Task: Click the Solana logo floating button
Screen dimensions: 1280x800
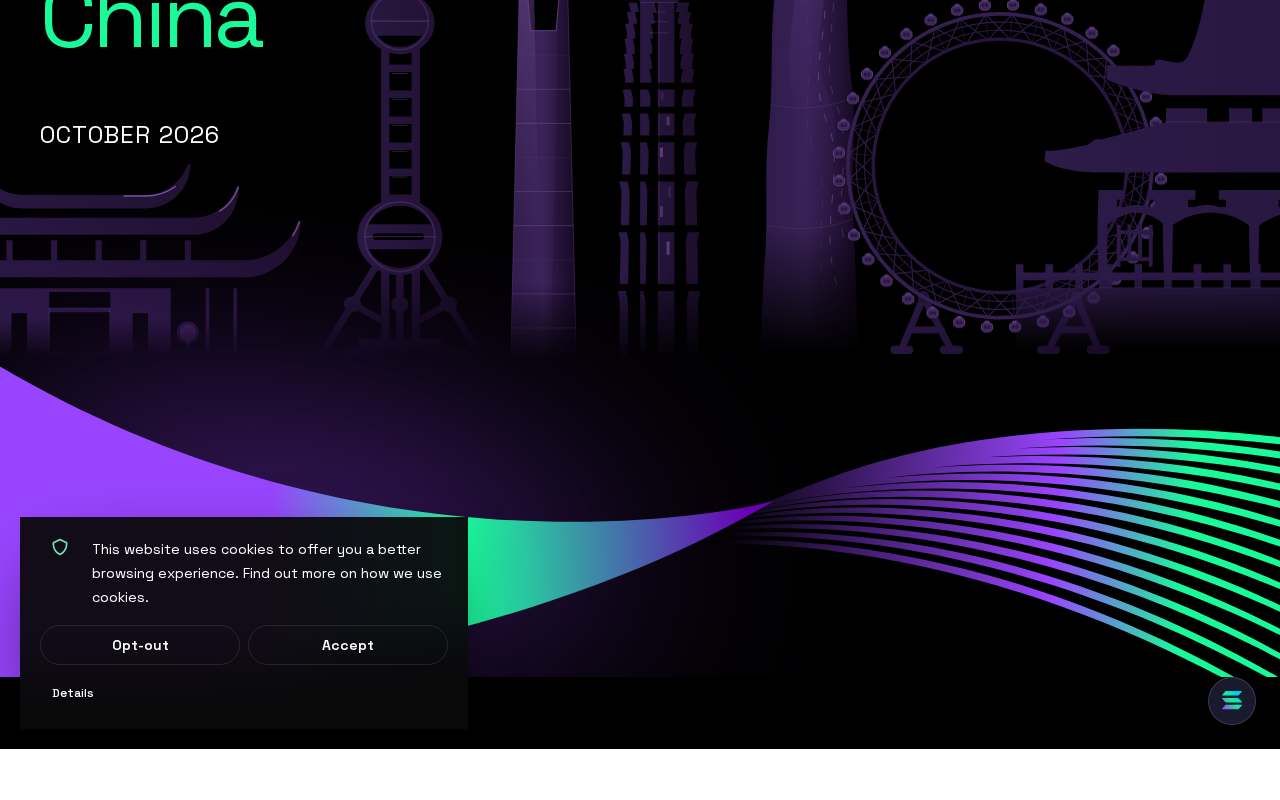Action: click(x=1232, y=701)
